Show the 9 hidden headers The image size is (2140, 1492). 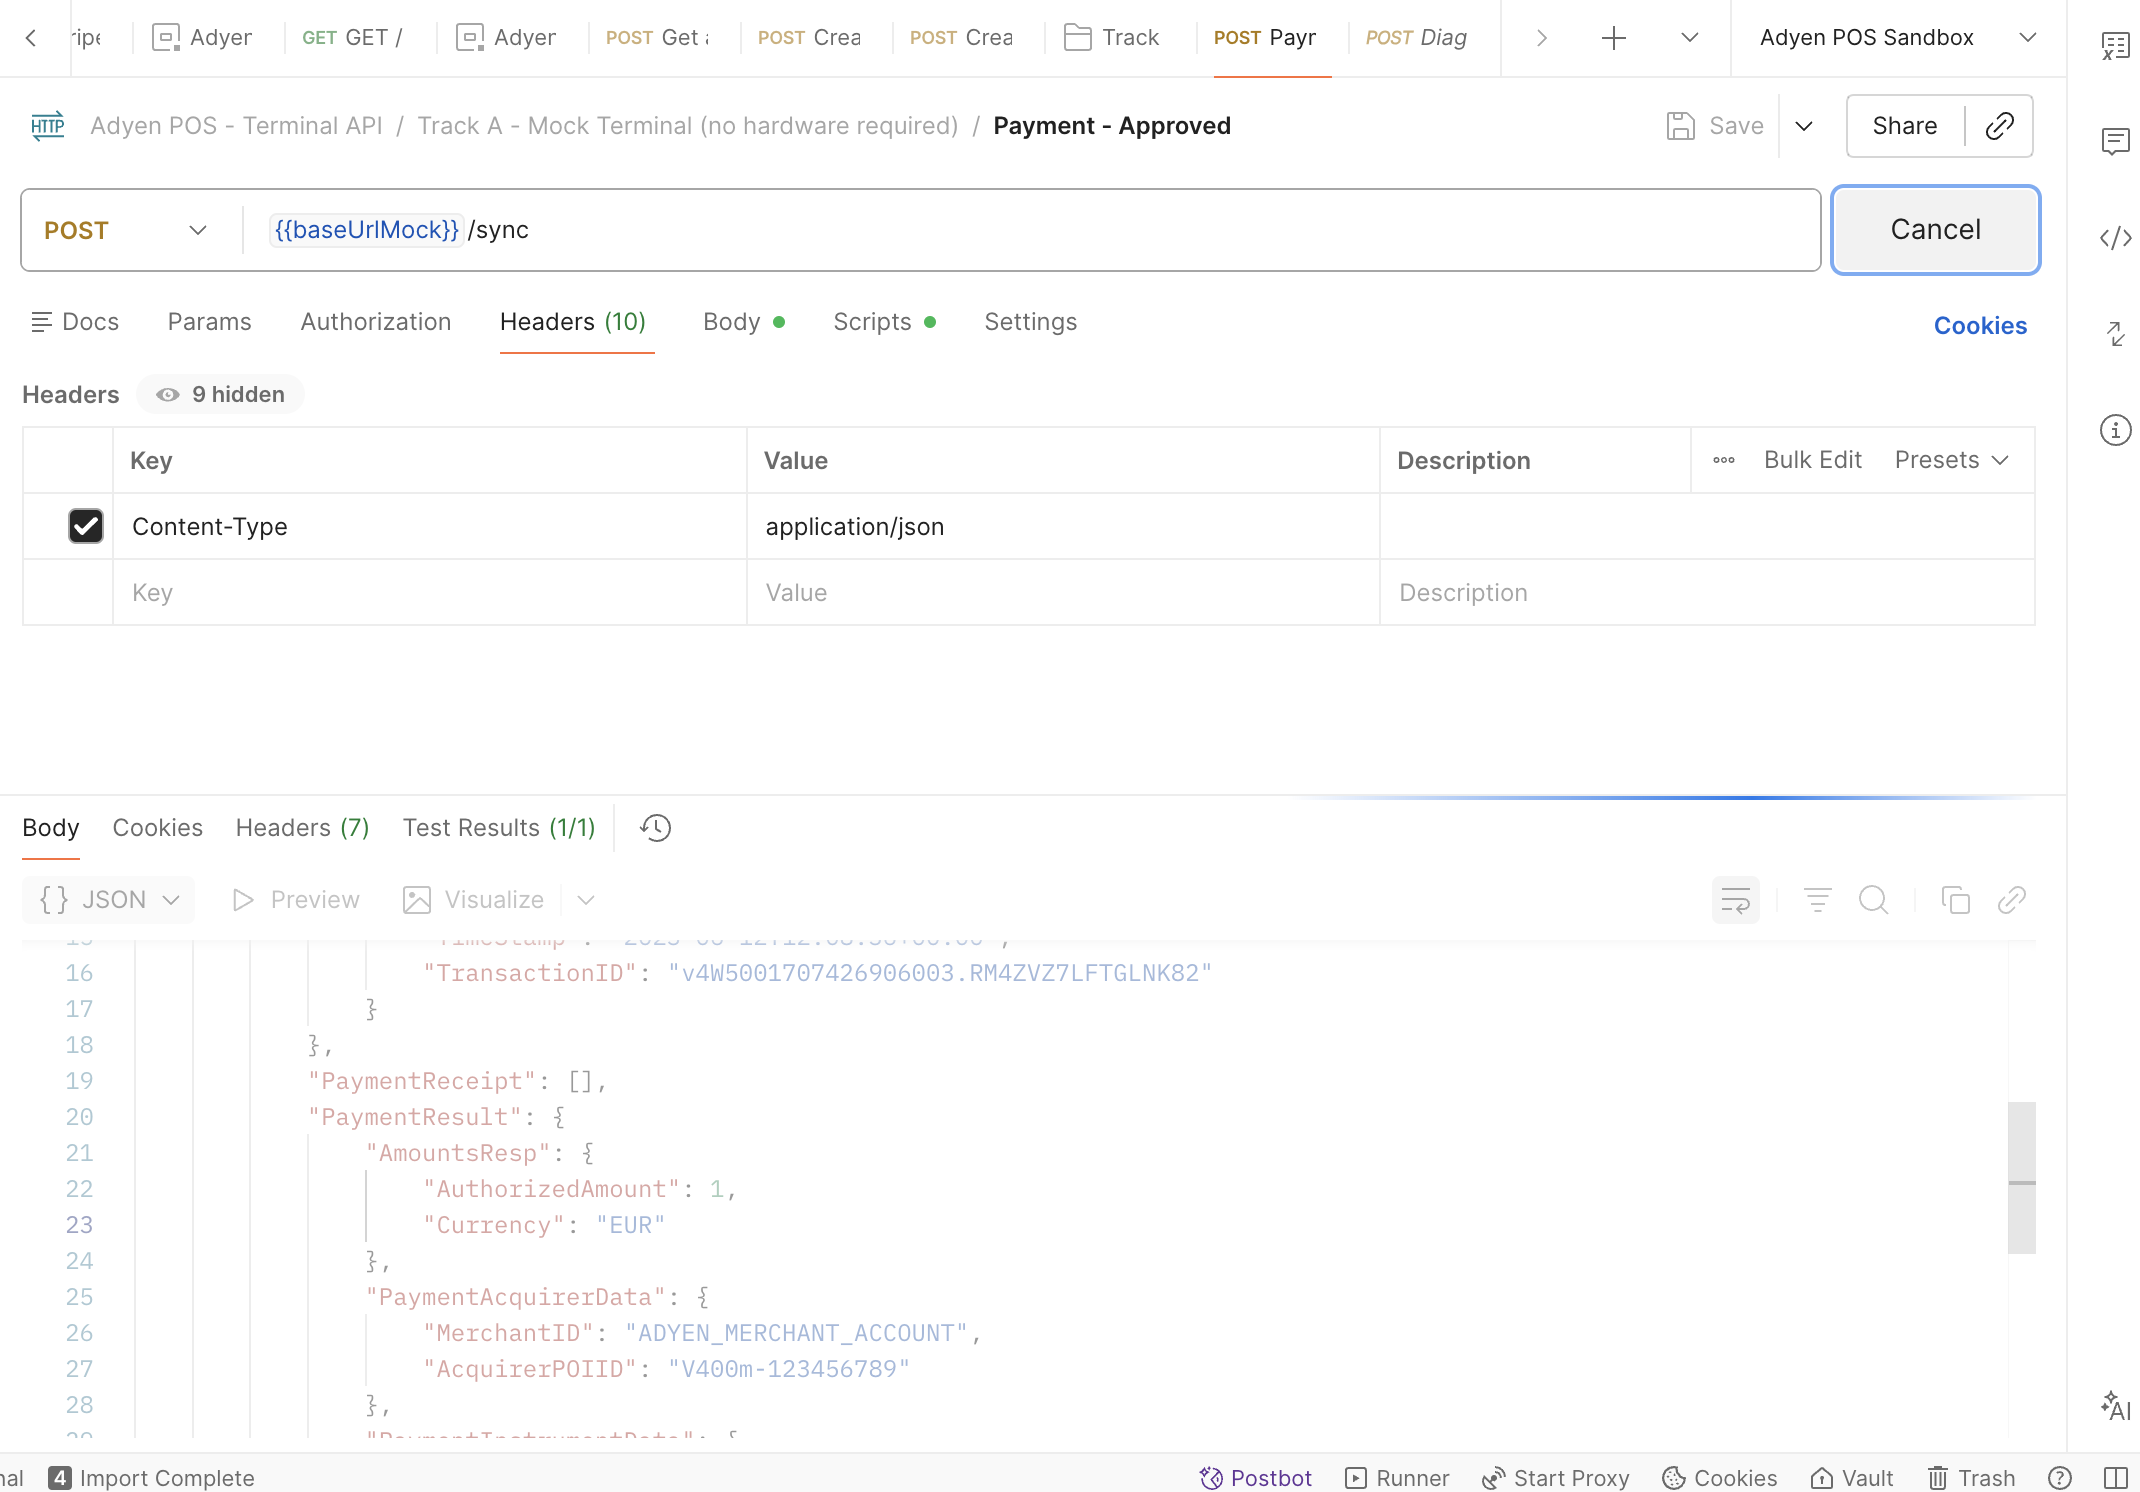[221, 395]
